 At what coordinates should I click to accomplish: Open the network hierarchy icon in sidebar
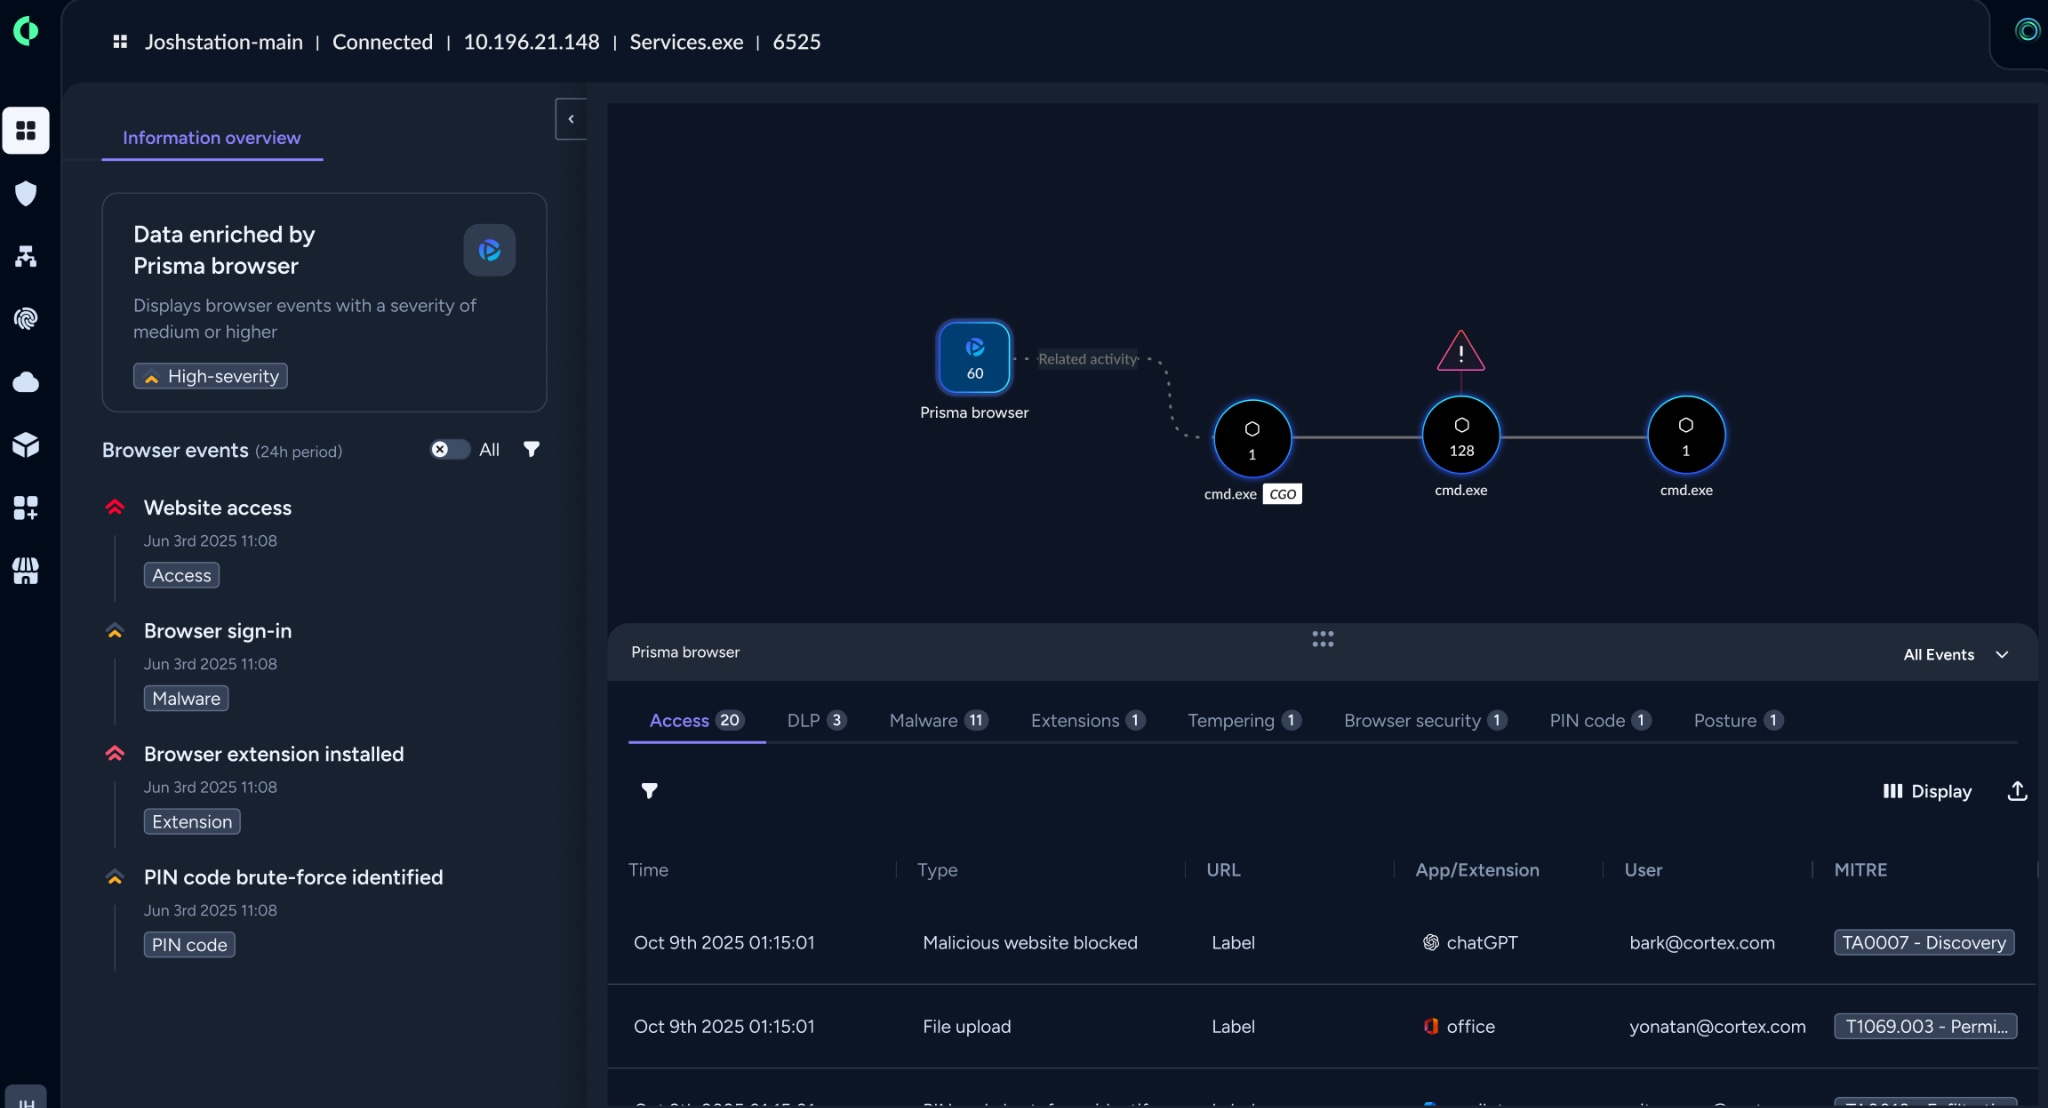pos(26,256)
